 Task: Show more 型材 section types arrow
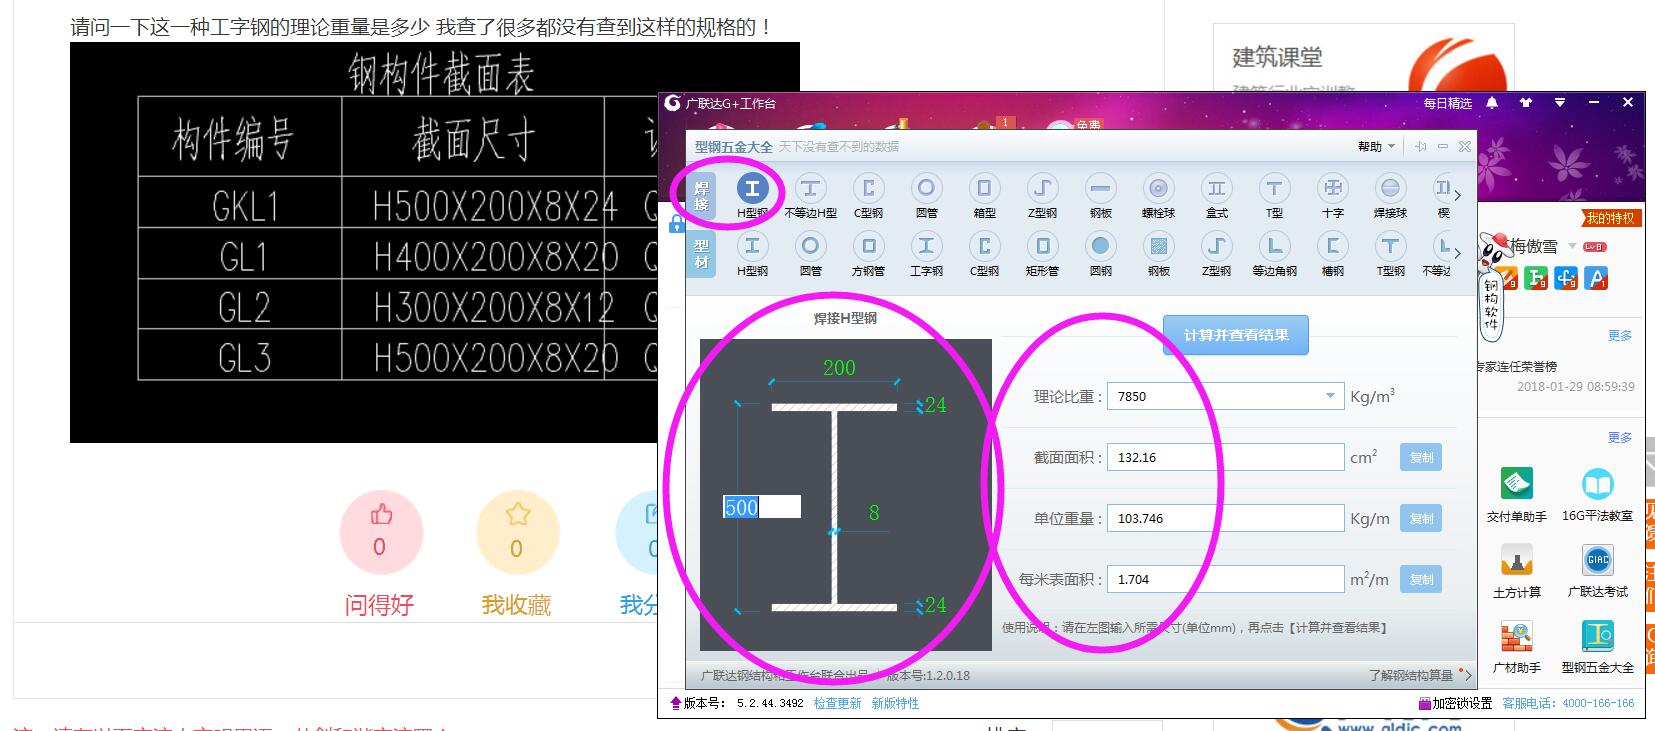click(1458, 253)
